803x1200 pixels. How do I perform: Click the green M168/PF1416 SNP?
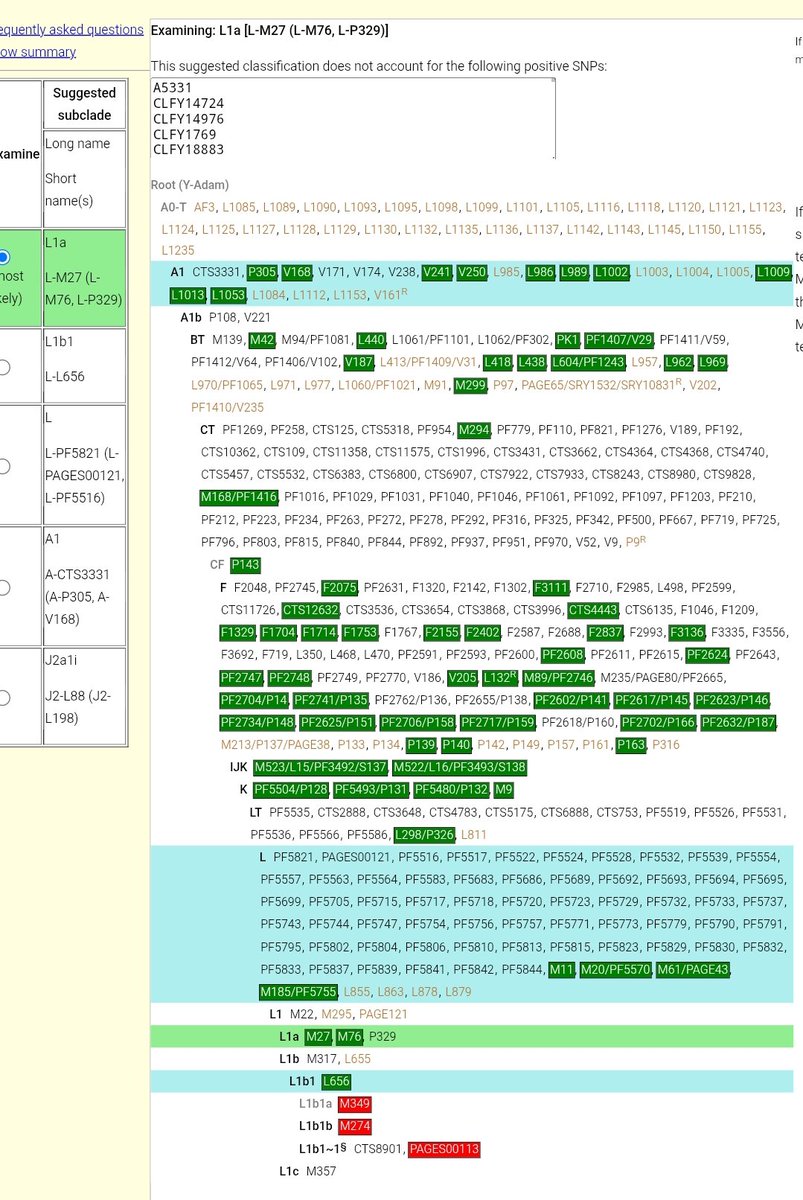pos(239,497)
